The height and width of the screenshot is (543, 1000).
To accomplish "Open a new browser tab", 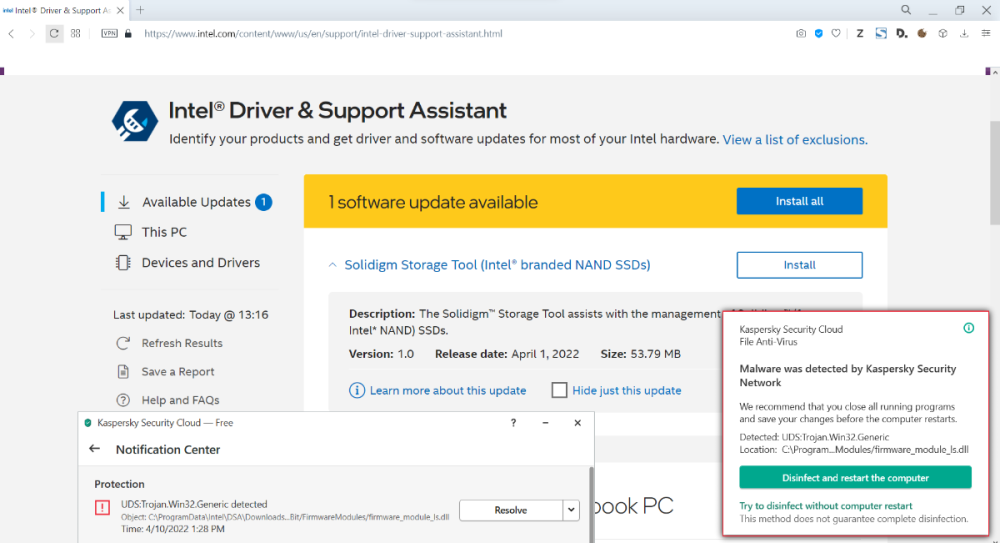I will tap(140, 10).
